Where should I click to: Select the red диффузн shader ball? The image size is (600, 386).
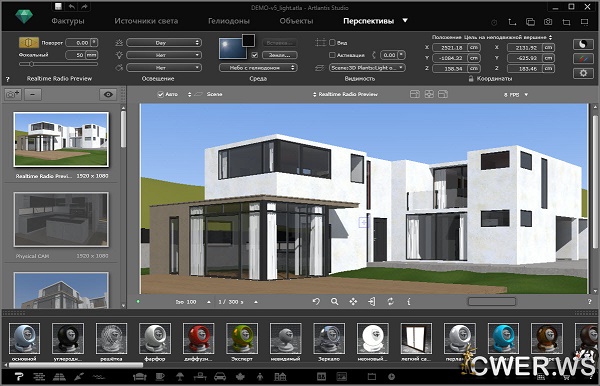click(x=198, y=338)
